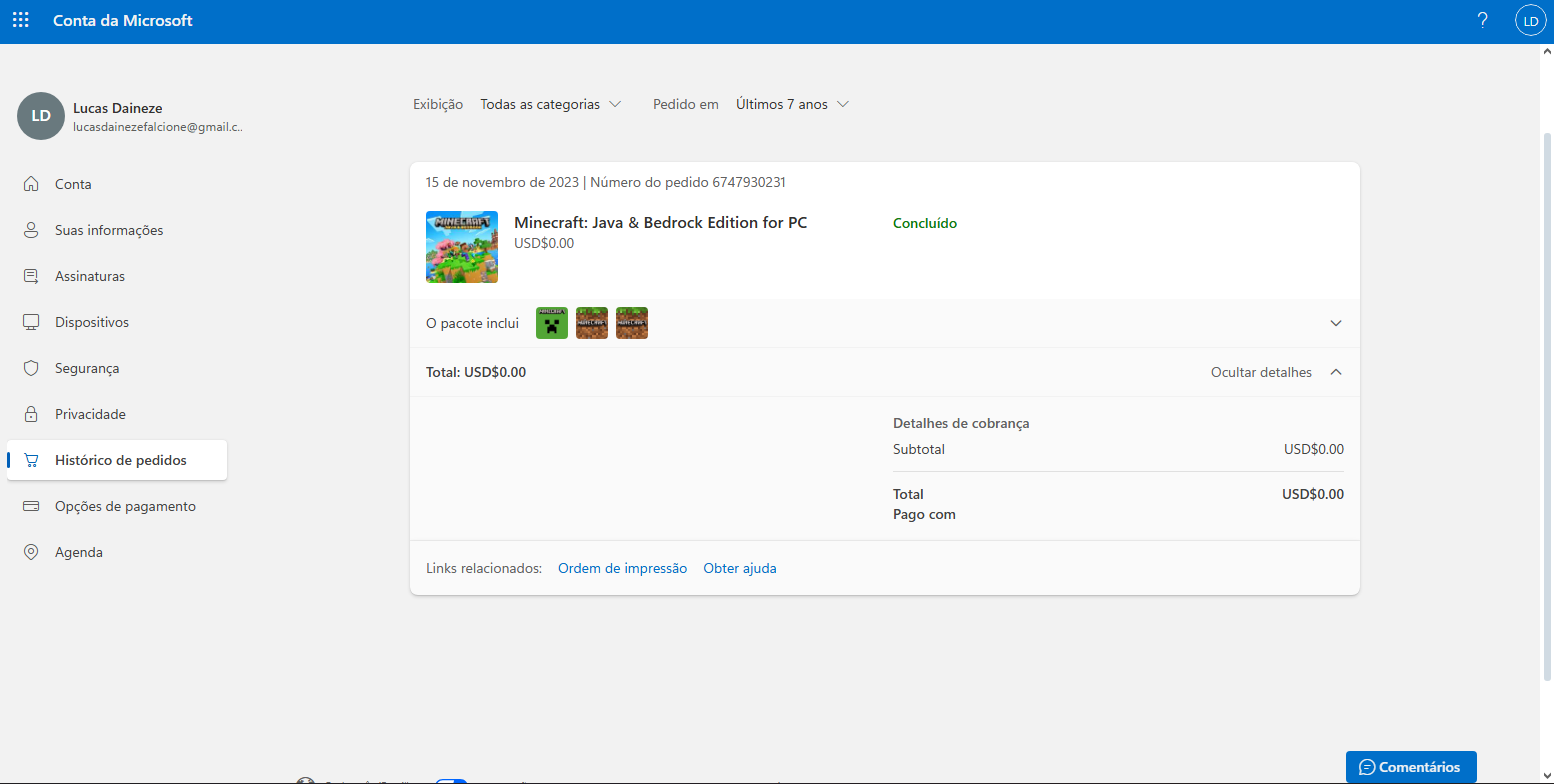
Task: Collapse details with Ocultar detalhes
Action: [x=1277, y=372]
